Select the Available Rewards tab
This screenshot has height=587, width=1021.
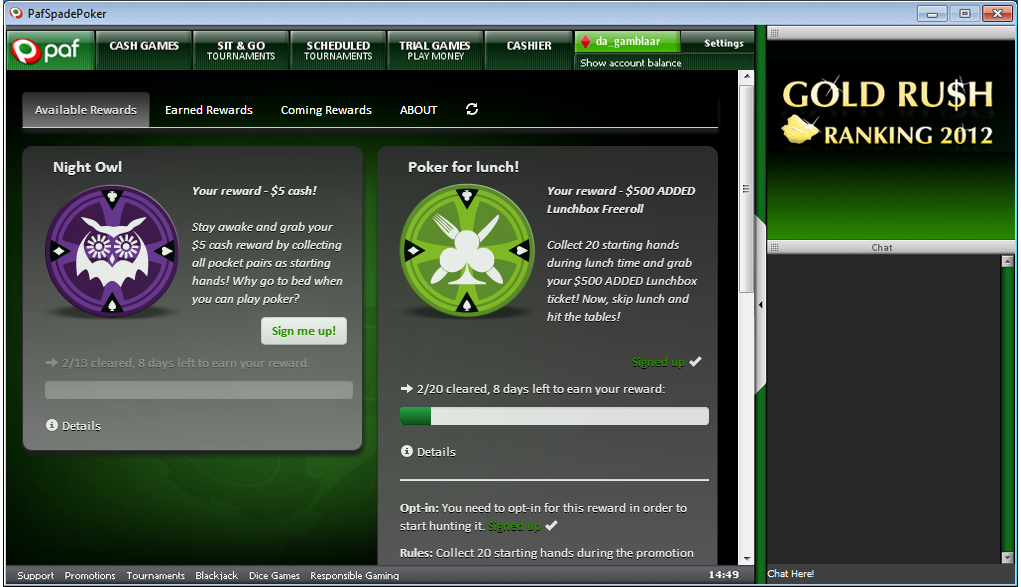click(86, 109)
